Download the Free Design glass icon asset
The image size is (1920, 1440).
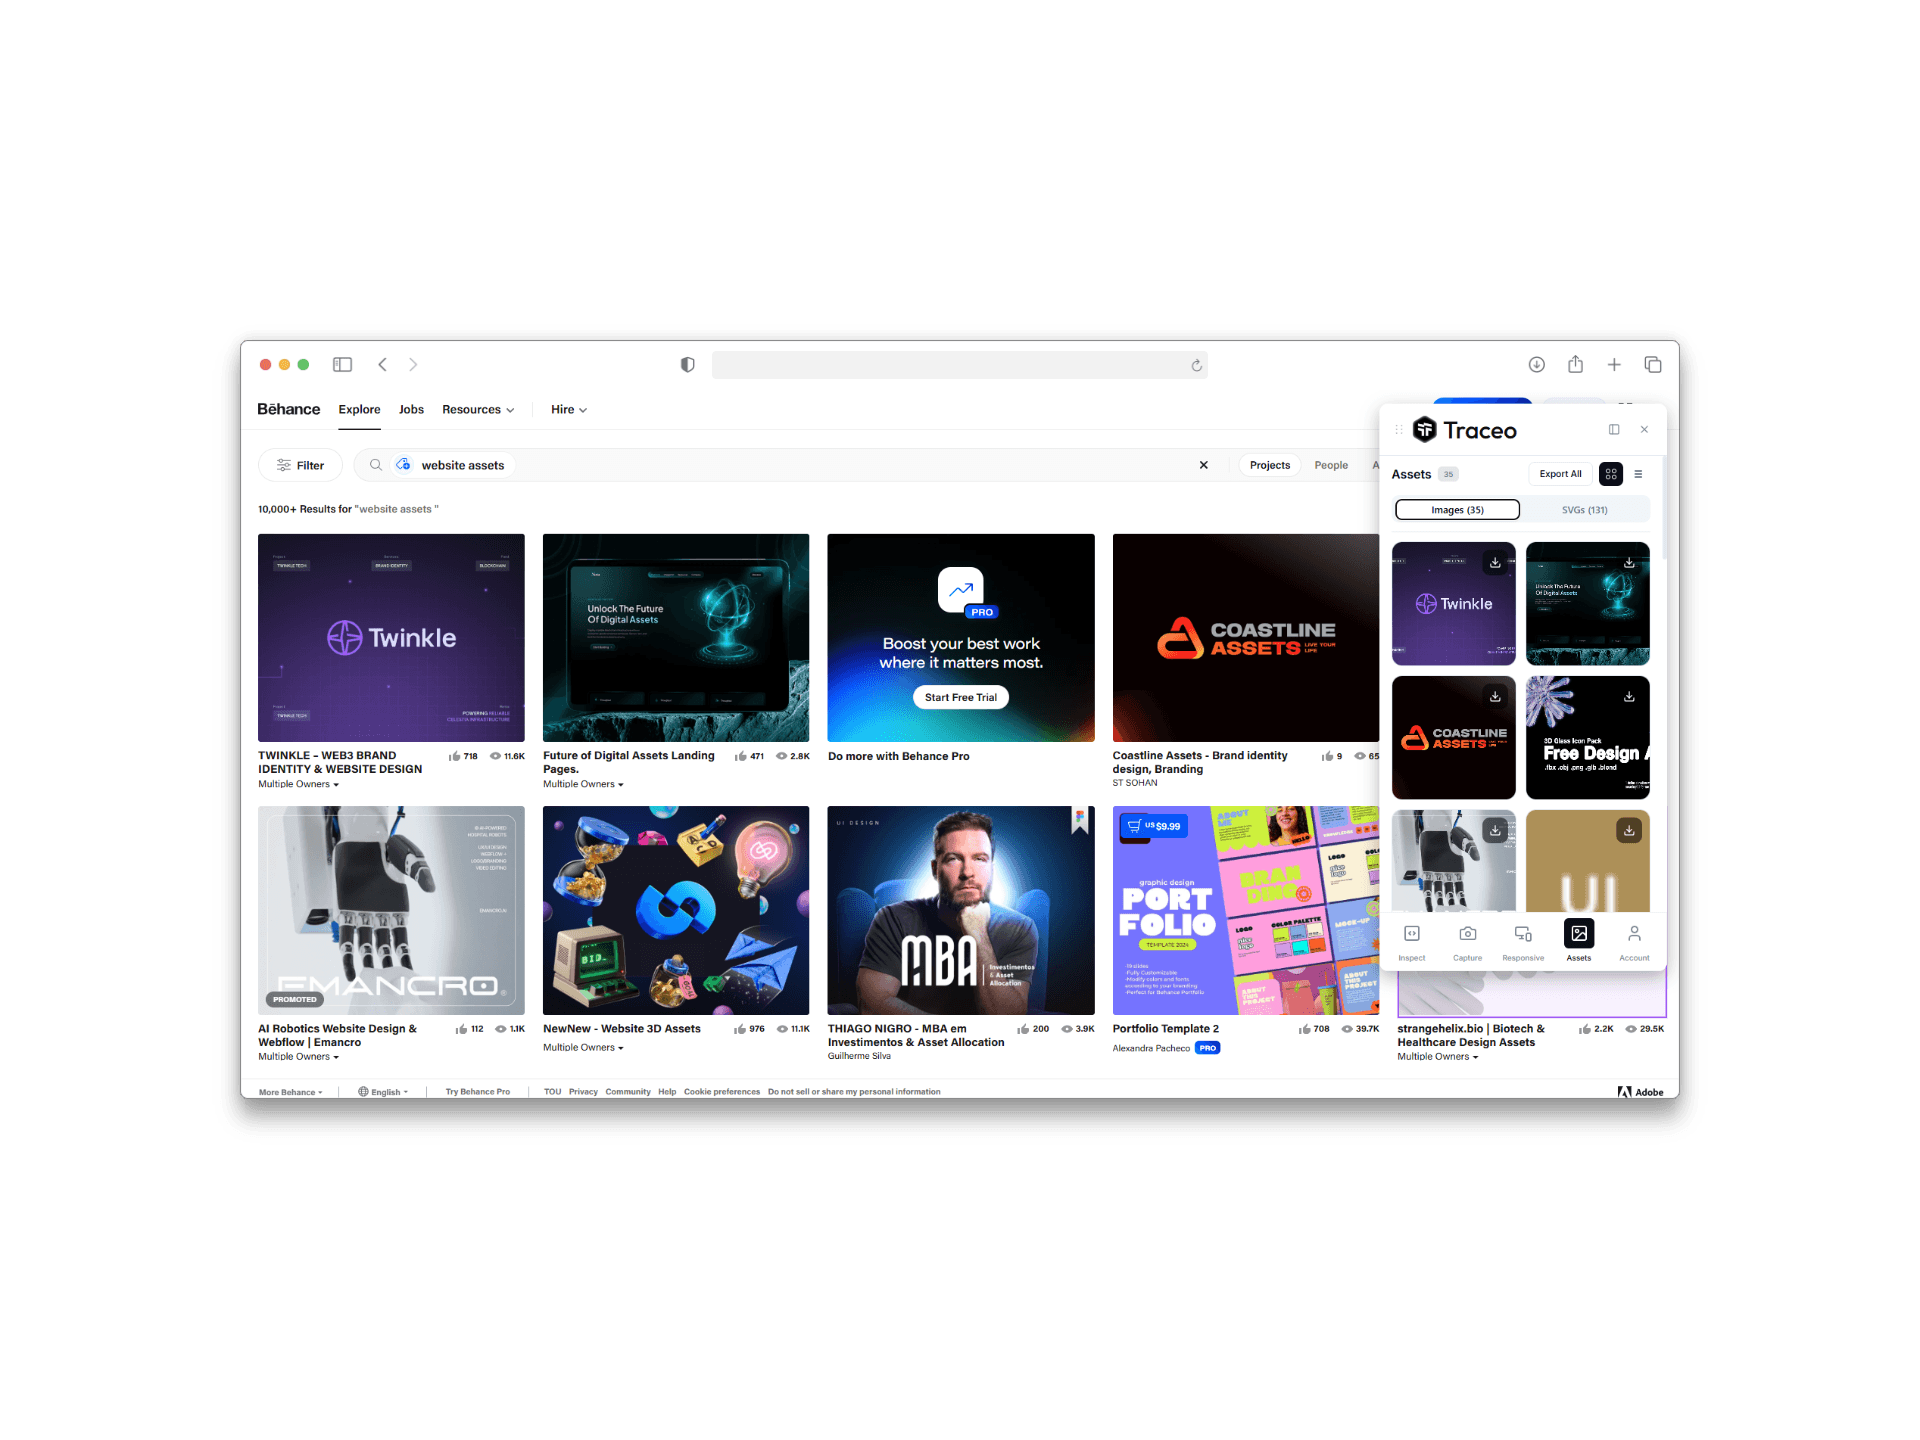[1629, 697]
